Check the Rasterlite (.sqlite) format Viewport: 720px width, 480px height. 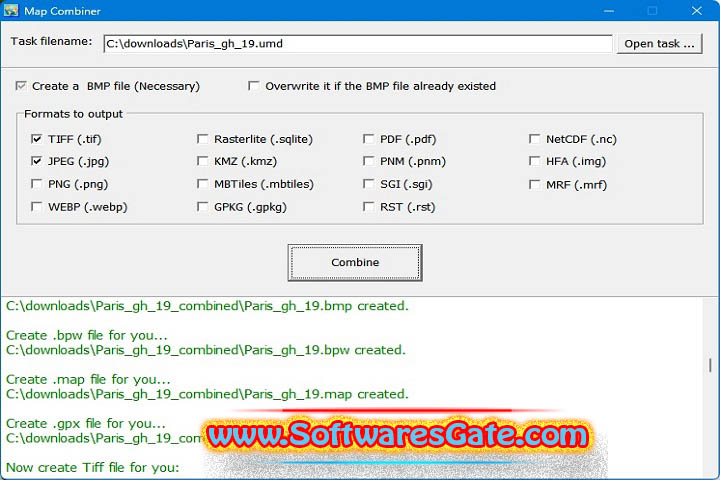click(202, 139)
